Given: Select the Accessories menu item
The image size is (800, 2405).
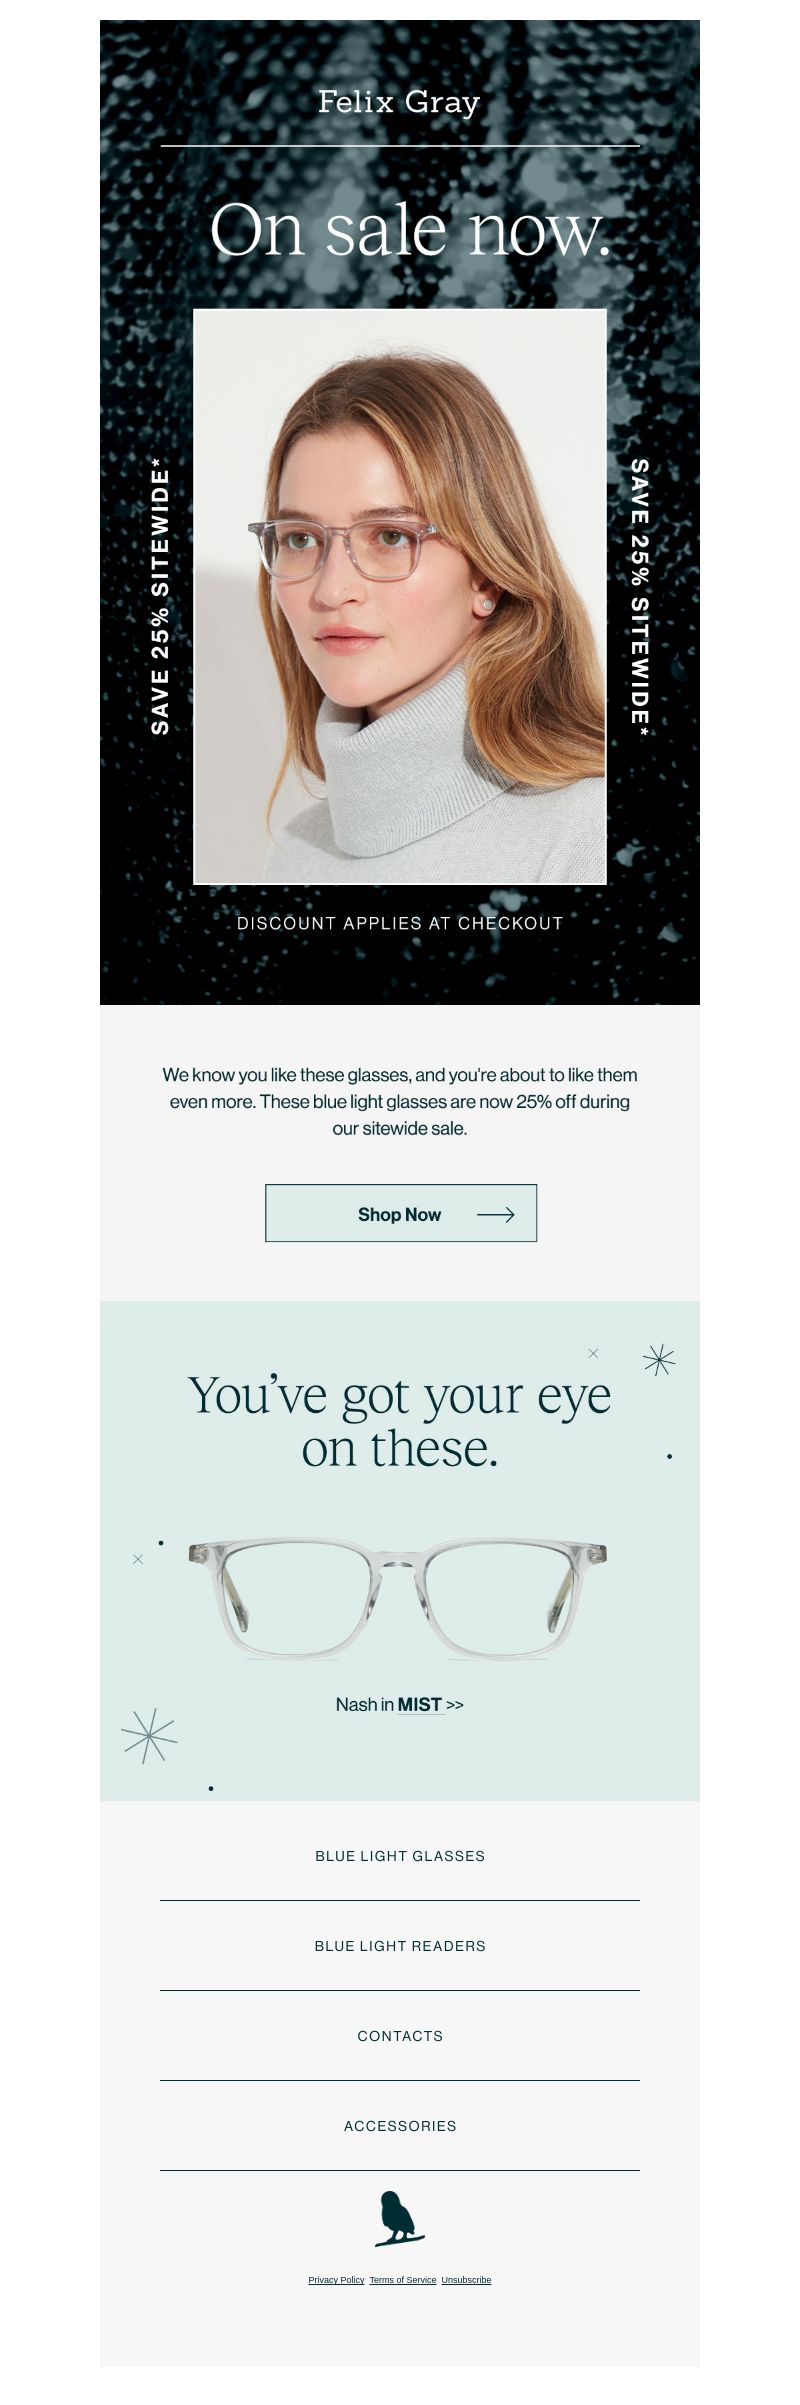Looking at the screenshot, I should pos(400,2125).
